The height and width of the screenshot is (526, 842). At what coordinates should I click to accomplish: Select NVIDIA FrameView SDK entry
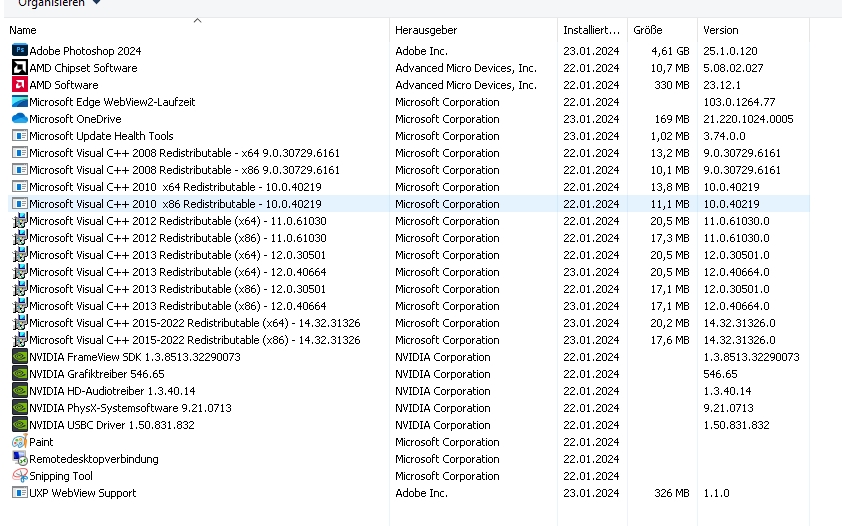coord(134,357)
